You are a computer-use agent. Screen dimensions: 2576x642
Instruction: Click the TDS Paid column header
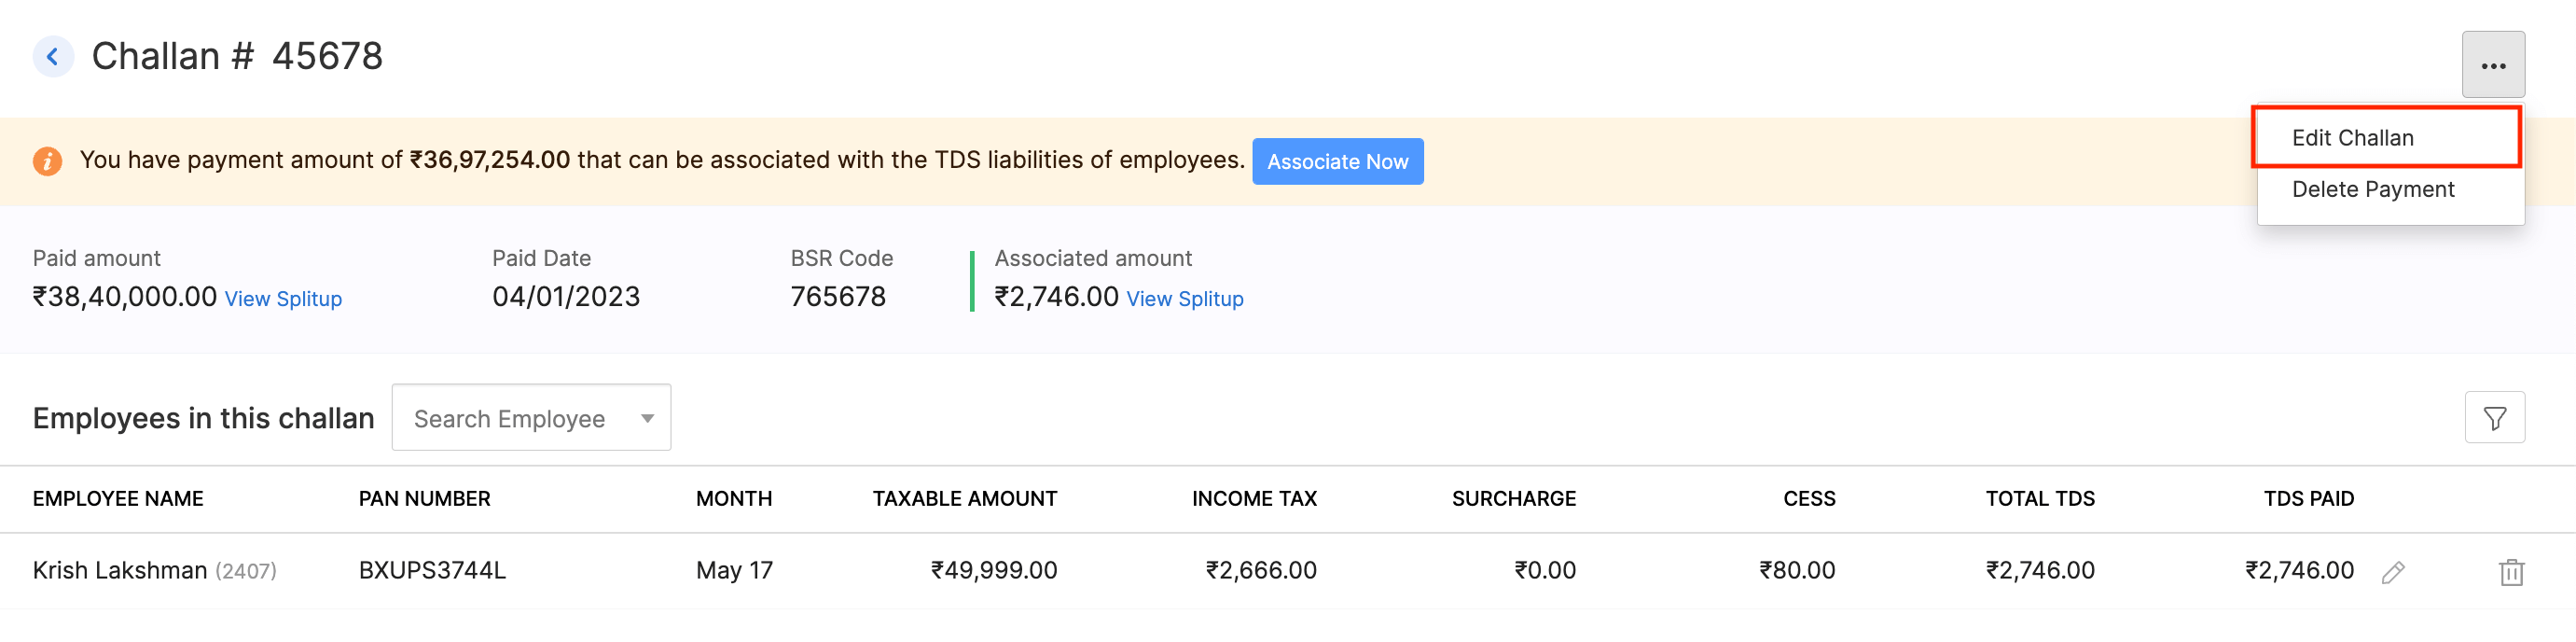click(2308, 499)
